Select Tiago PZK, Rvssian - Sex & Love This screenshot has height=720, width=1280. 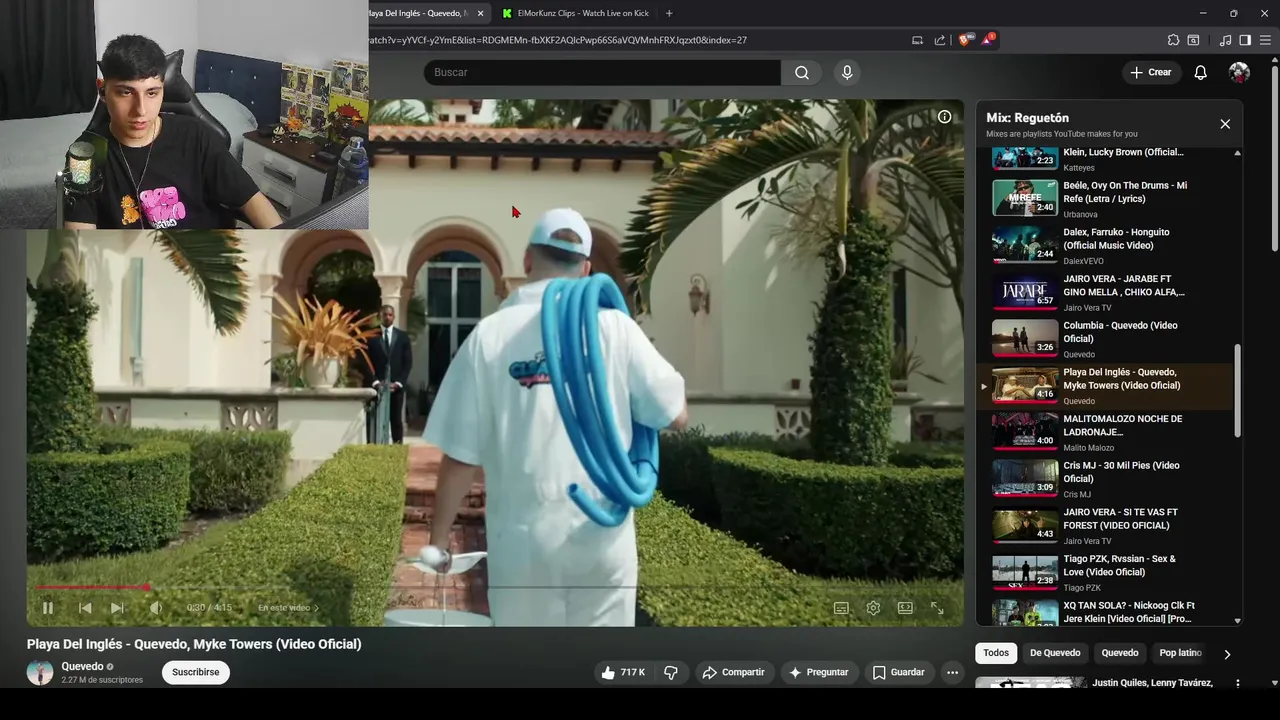coord(1105,572)
